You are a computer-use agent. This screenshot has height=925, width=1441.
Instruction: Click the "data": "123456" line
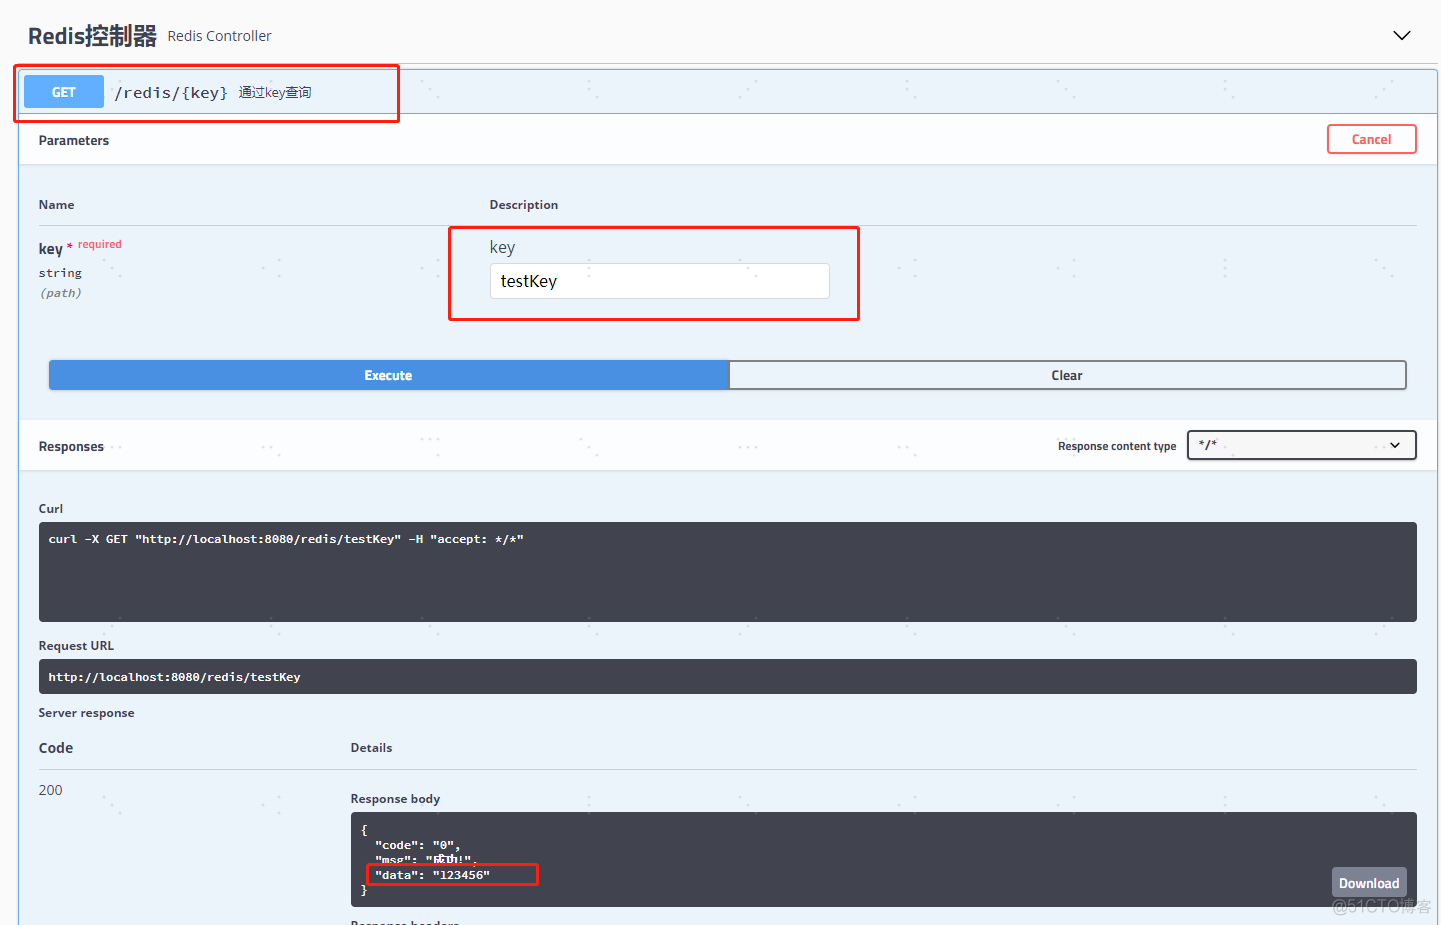click(x=432, y=875)
